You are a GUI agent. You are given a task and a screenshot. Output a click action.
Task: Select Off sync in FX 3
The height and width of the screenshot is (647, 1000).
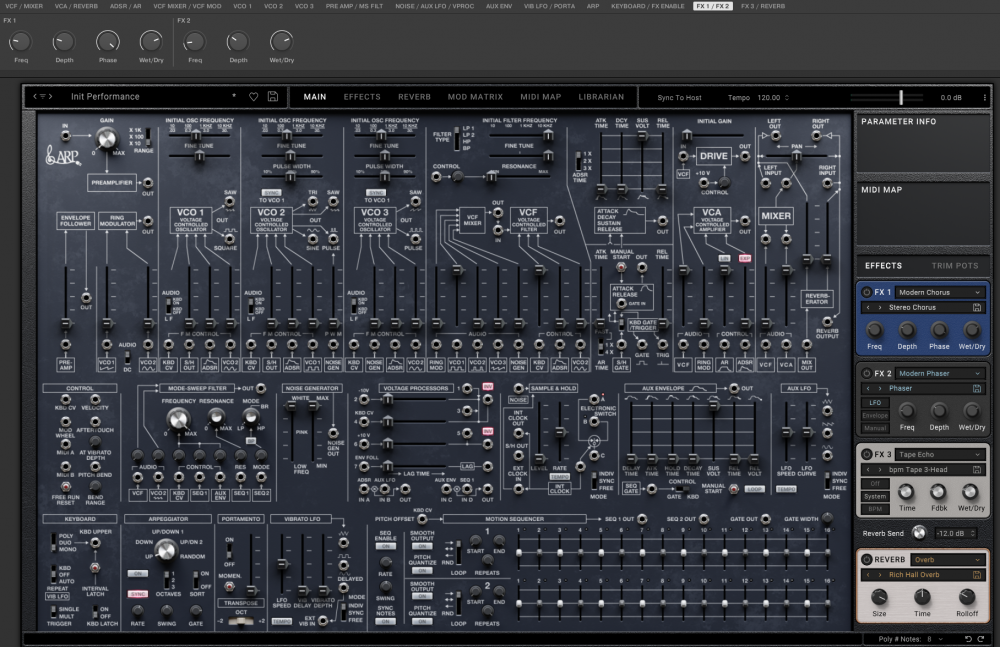click(x=875, y=484)
